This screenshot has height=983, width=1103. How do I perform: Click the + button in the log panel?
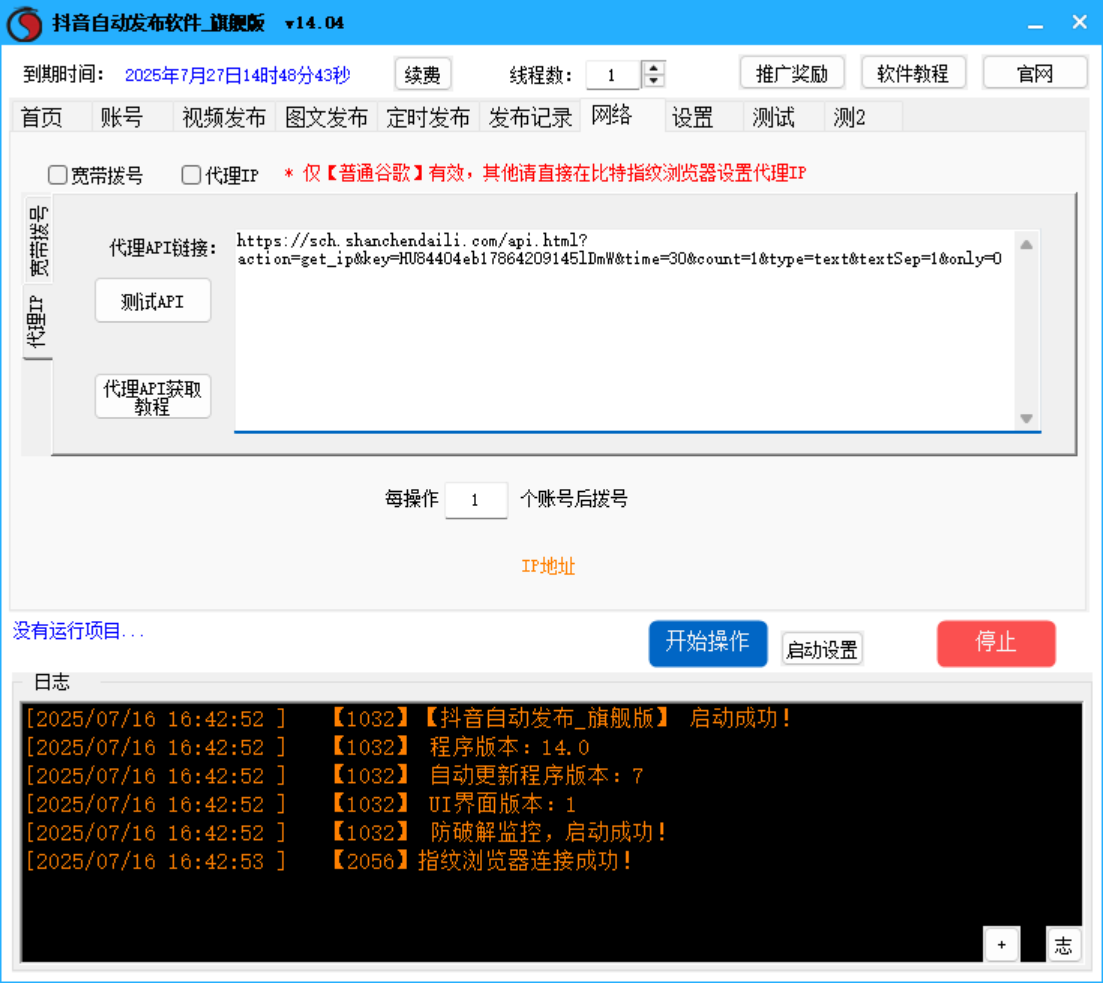pyautogui.click(x=1001, y=944)
